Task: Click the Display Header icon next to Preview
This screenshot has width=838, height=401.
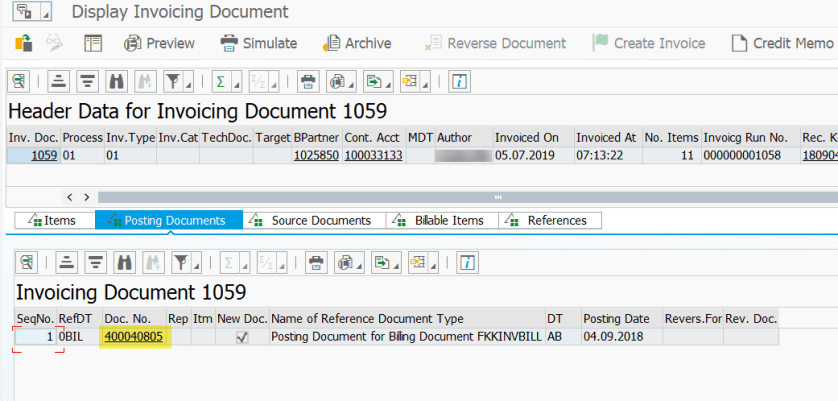Action: (x=93, y=43)
